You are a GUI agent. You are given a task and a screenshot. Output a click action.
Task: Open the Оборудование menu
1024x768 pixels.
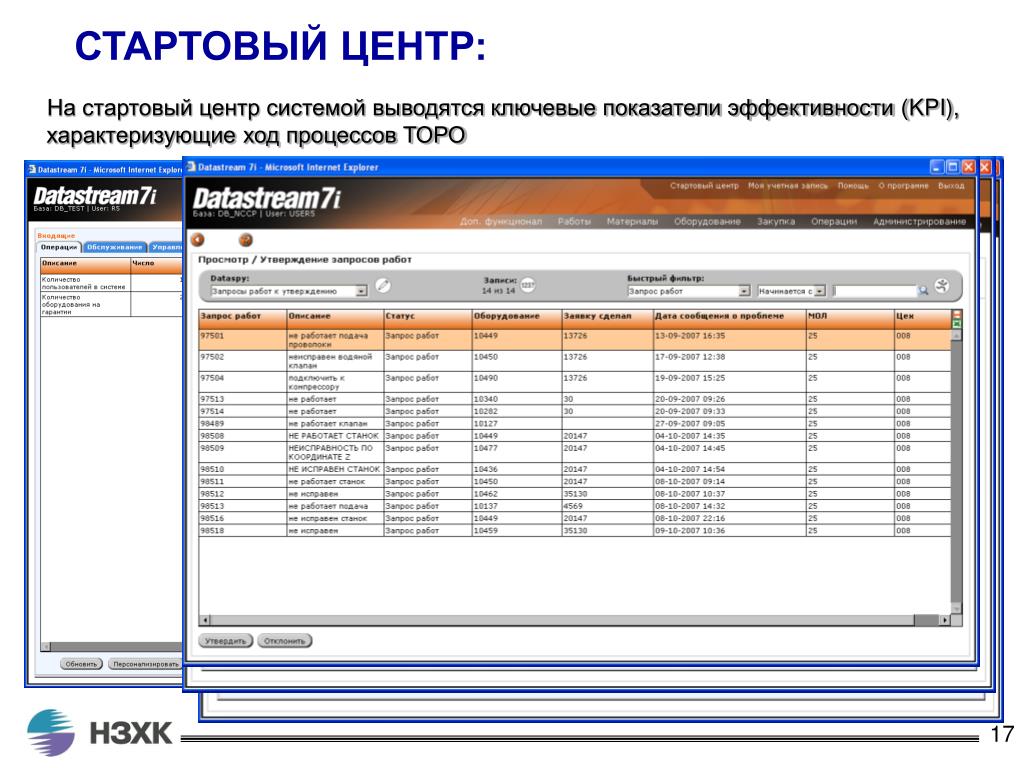tap(707, 222)
